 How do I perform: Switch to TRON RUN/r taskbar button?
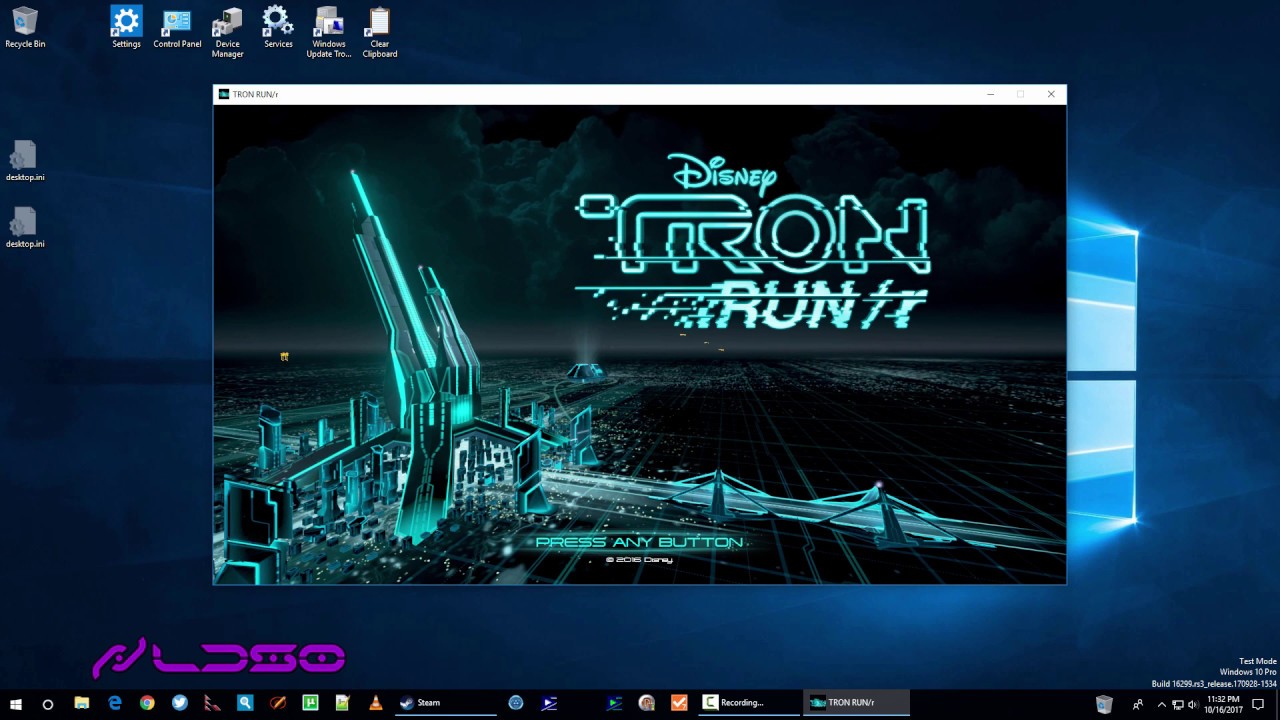coord(856,703)
